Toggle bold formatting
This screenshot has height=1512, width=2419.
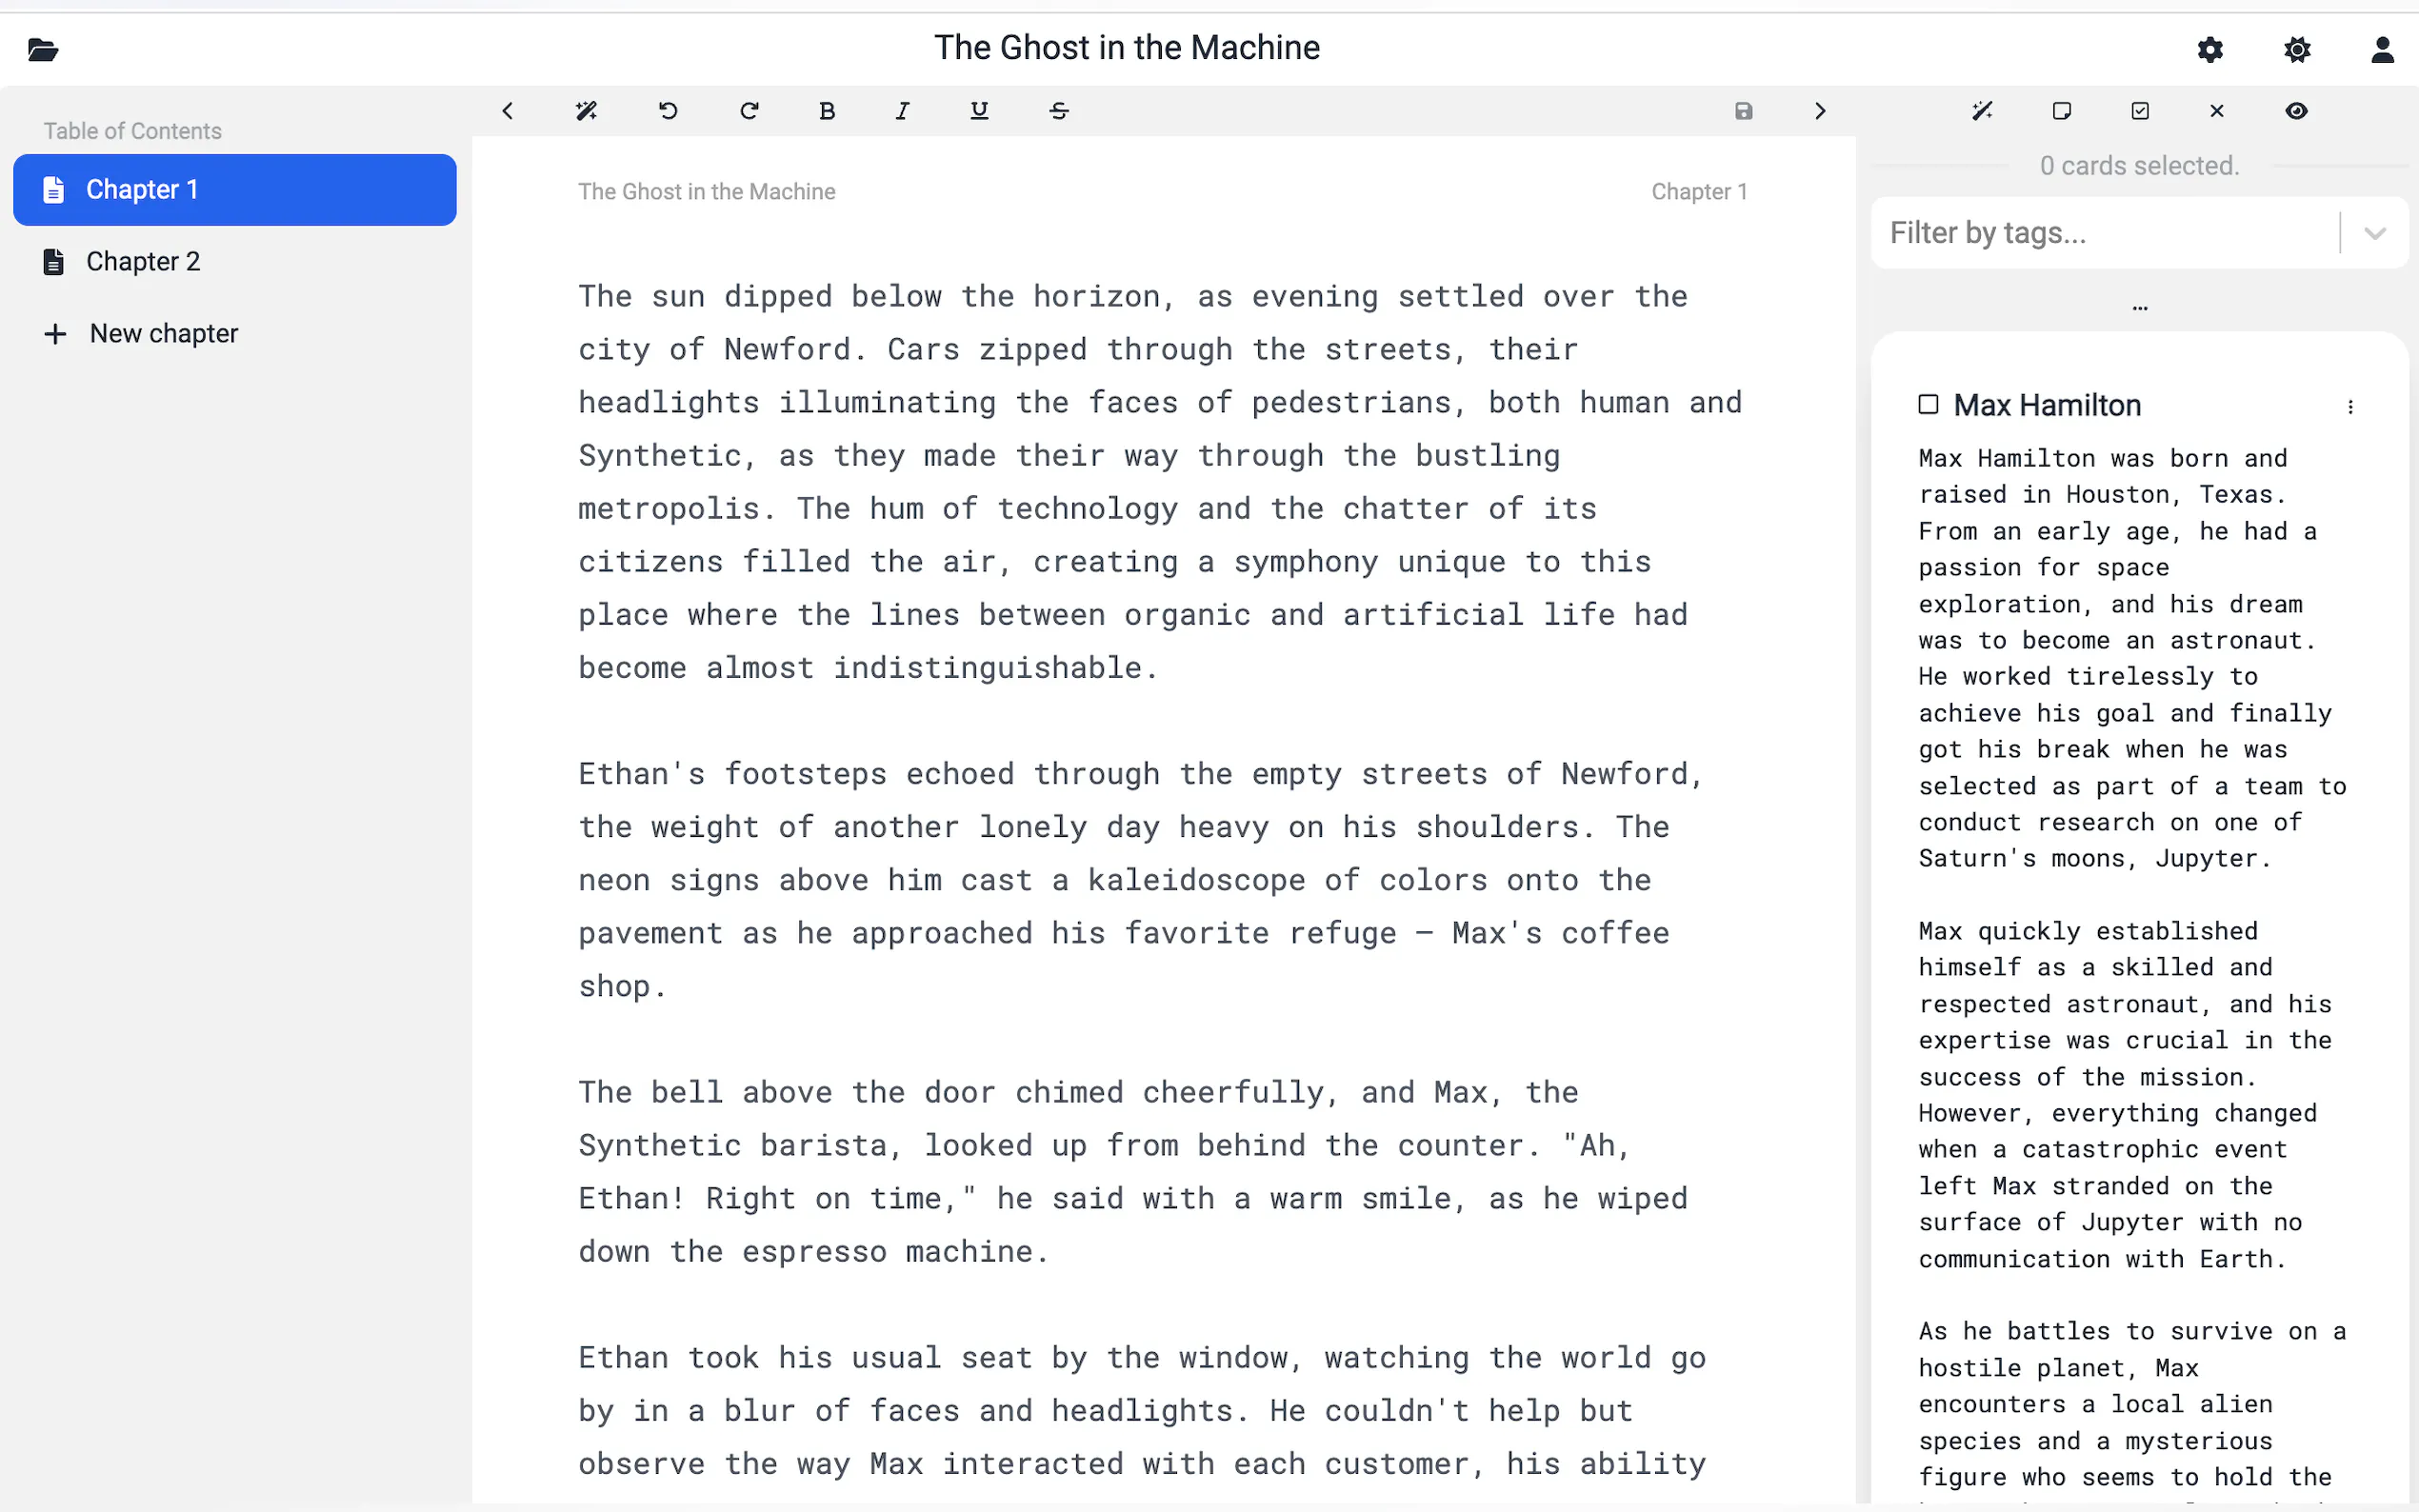click(826, 111)
